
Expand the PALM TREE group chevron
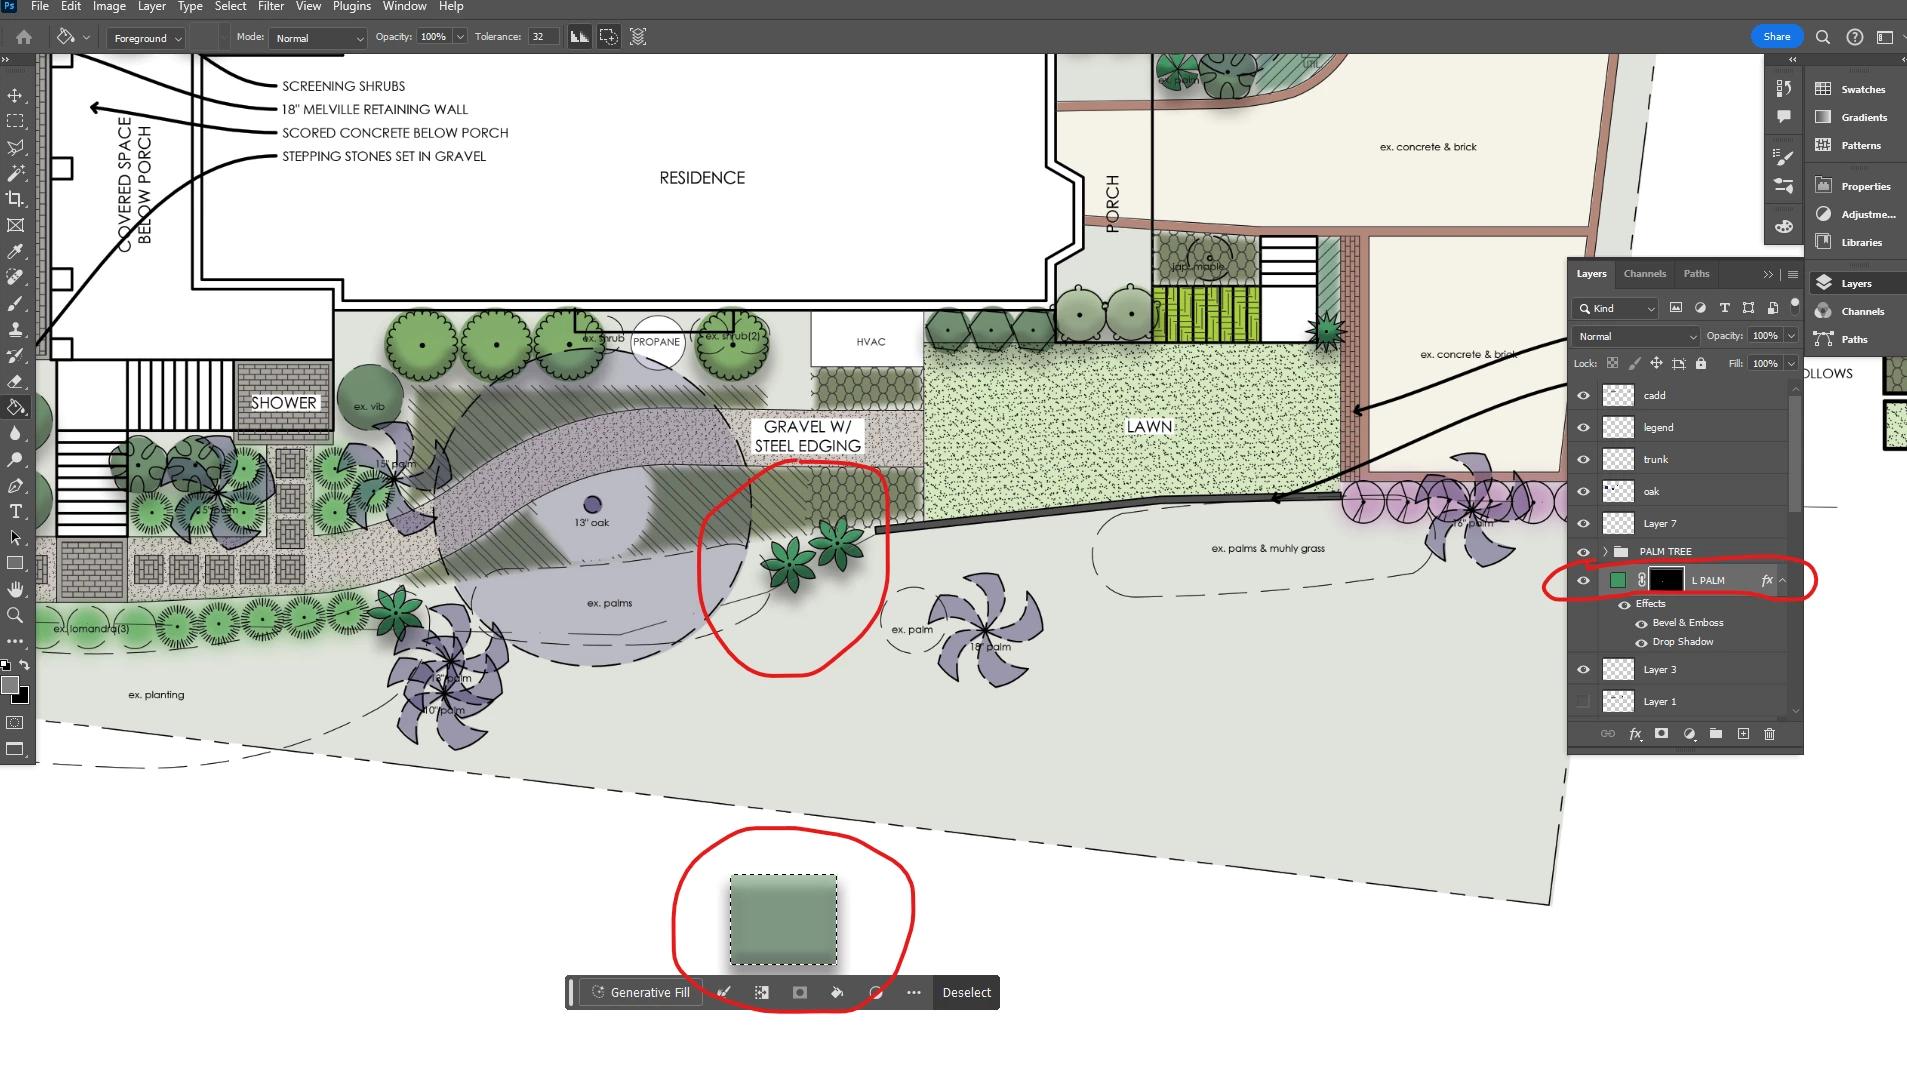pyautogui.click(x=1605, y=552)
